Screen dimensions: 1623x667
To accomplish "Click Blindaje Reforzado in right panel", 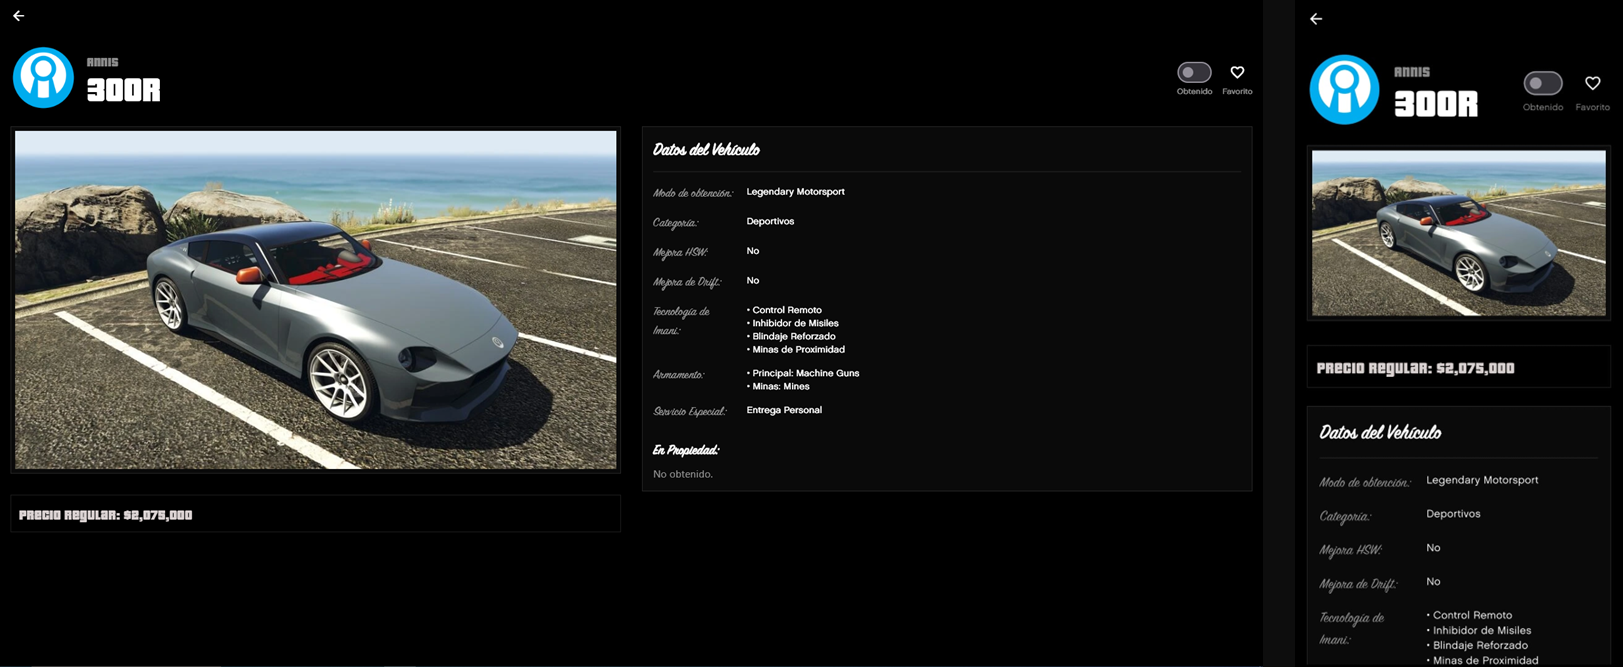I will [x=1477, y=645].
